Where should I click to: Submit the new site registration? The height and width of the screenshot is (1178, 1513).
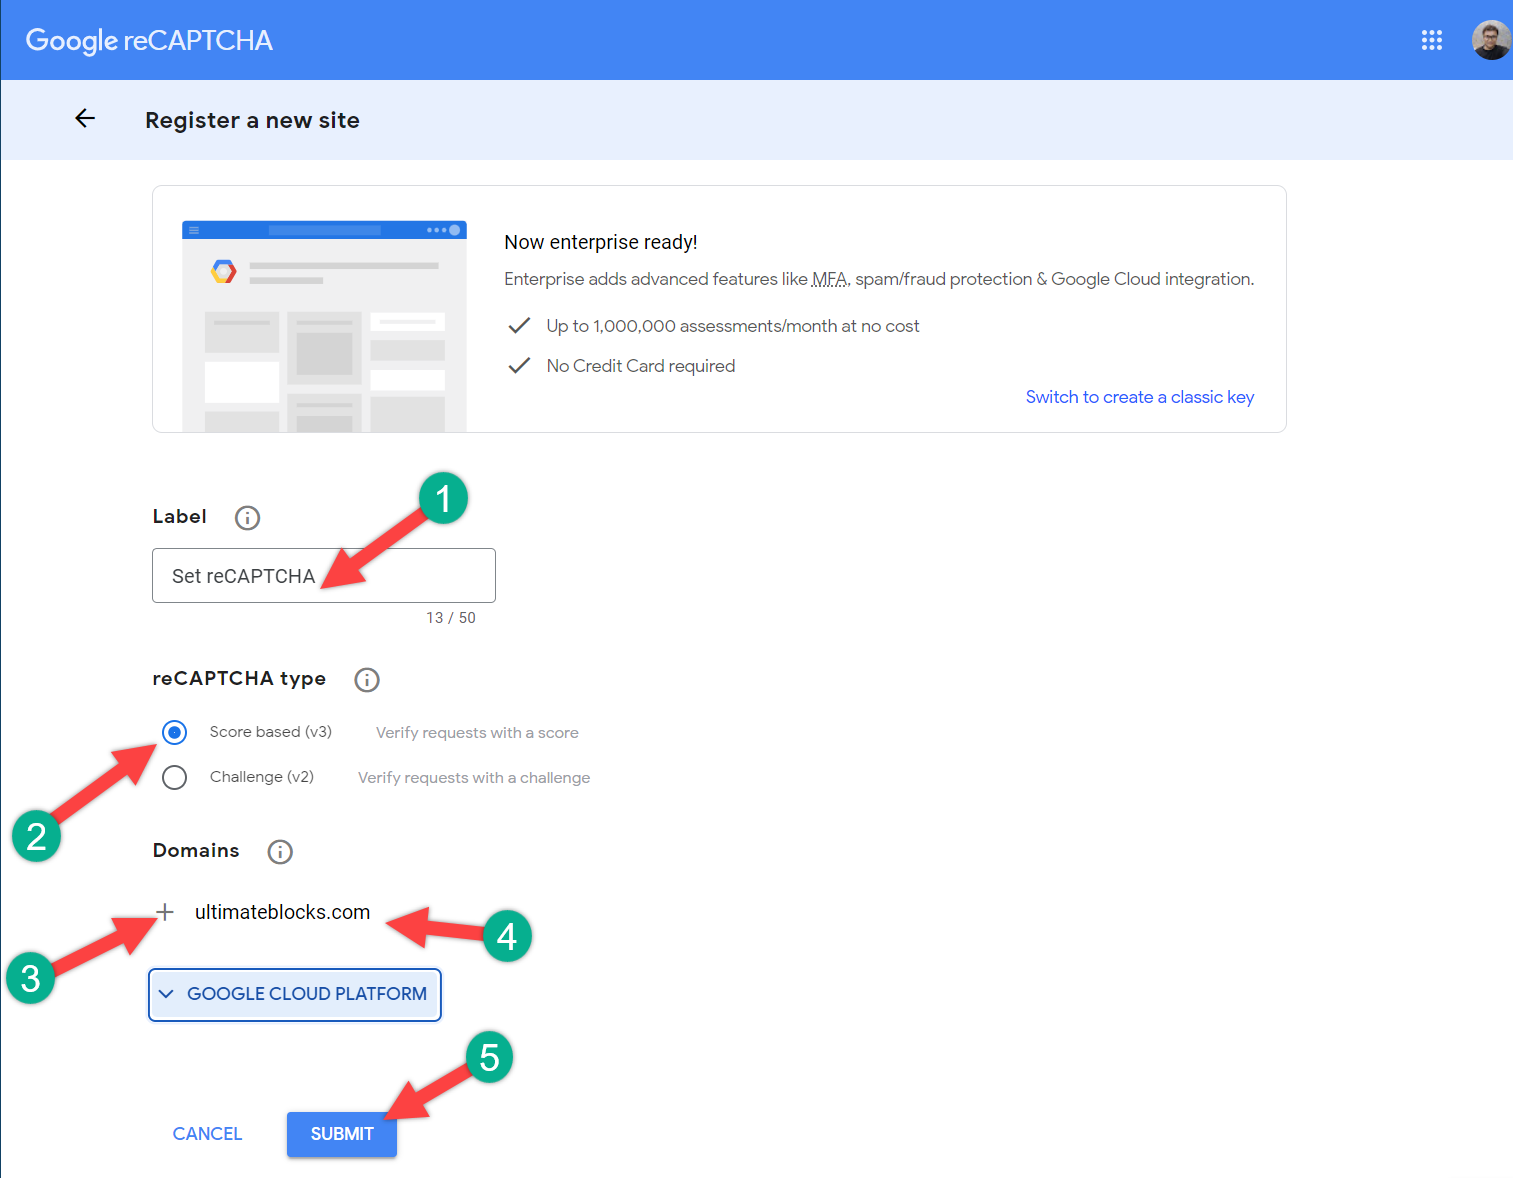point(341,1134)
